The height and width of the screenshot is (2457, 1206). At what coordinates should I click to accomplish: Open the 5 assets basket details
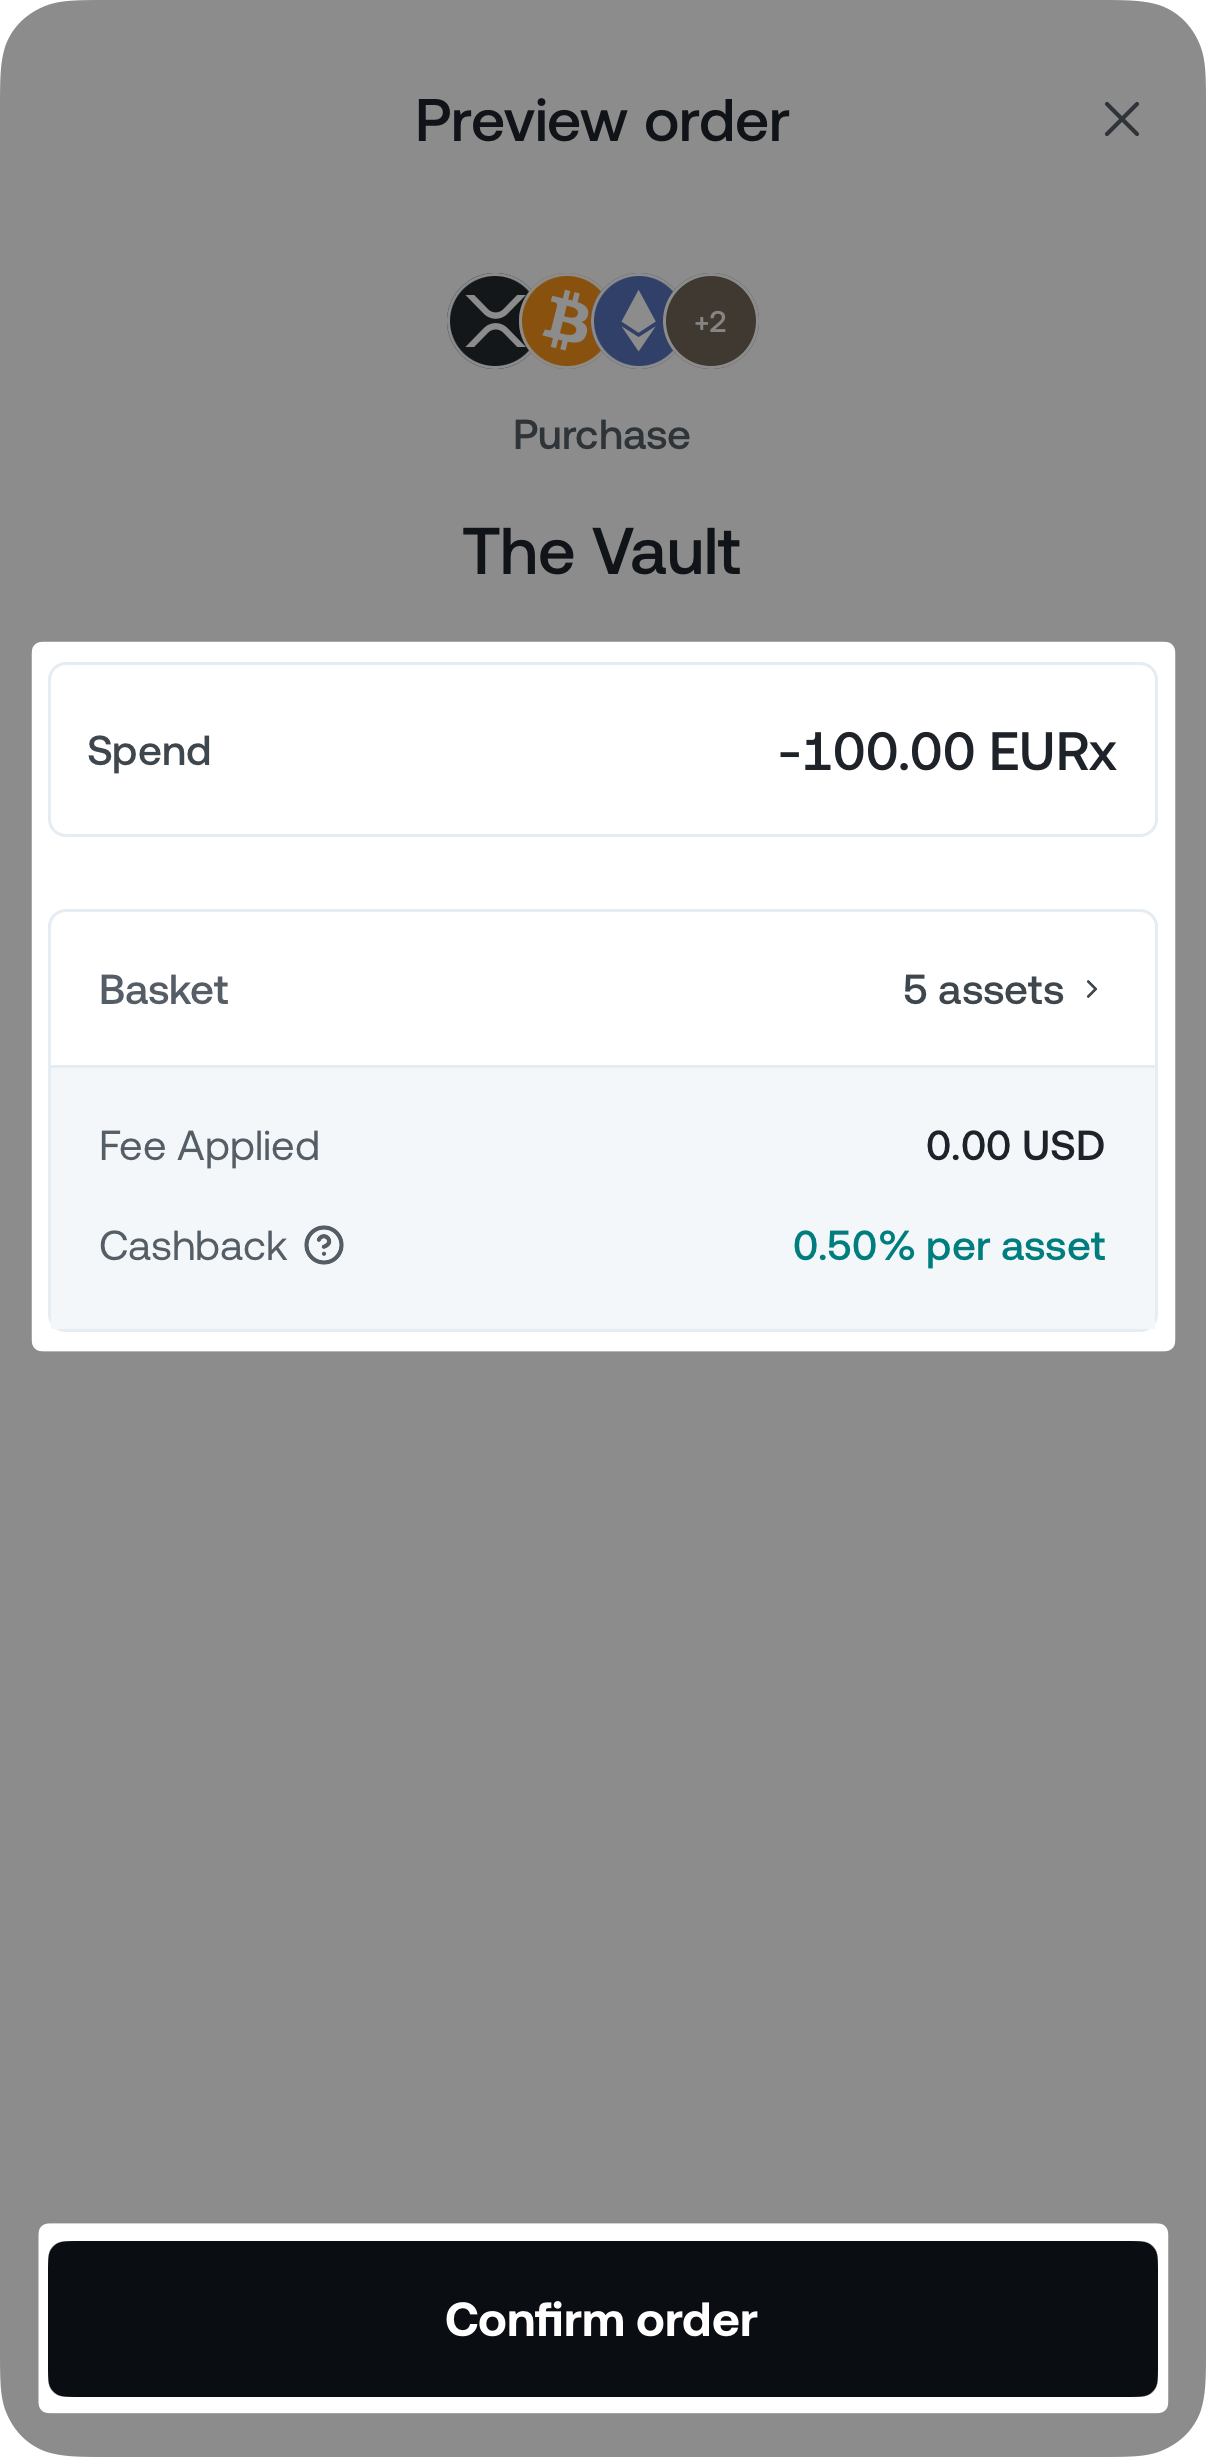[x=982, y=990]
